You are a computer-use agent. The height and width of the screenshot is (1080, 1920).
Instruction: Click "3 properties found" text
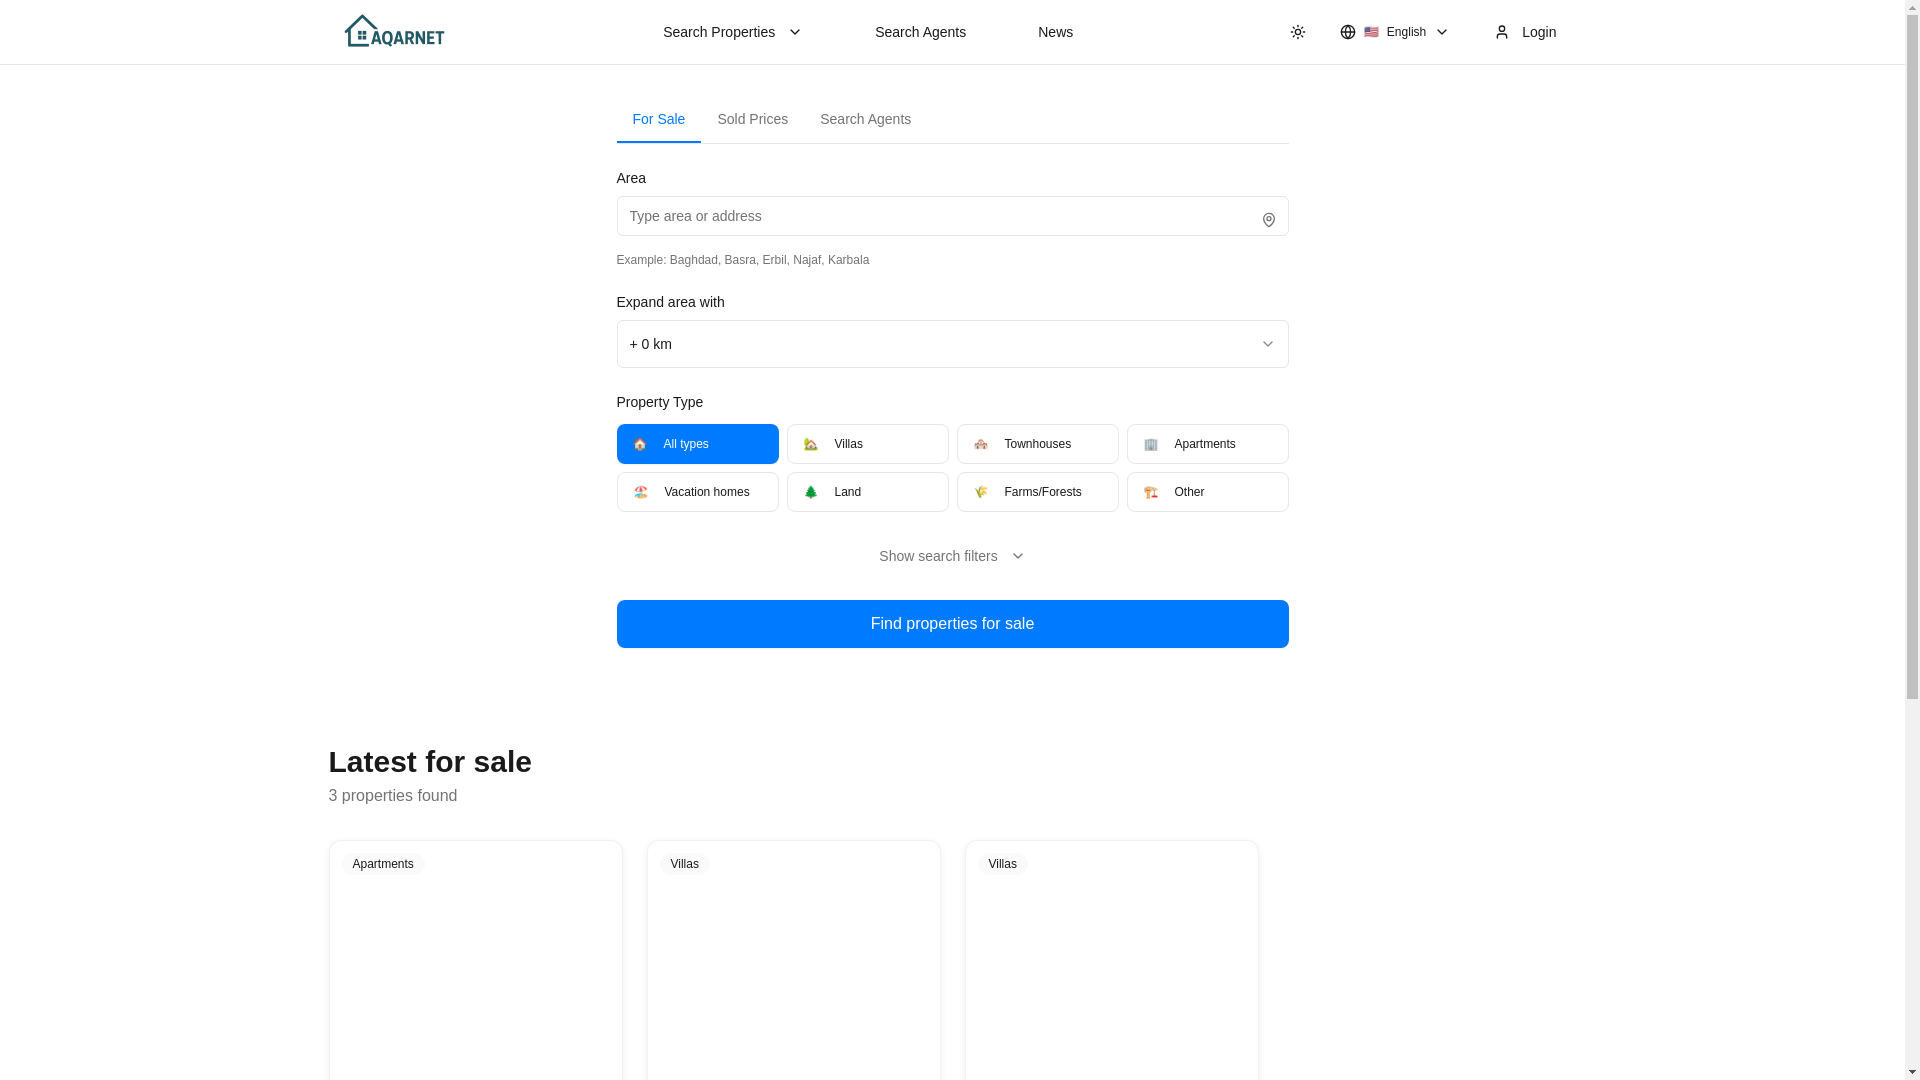point(393,796)
